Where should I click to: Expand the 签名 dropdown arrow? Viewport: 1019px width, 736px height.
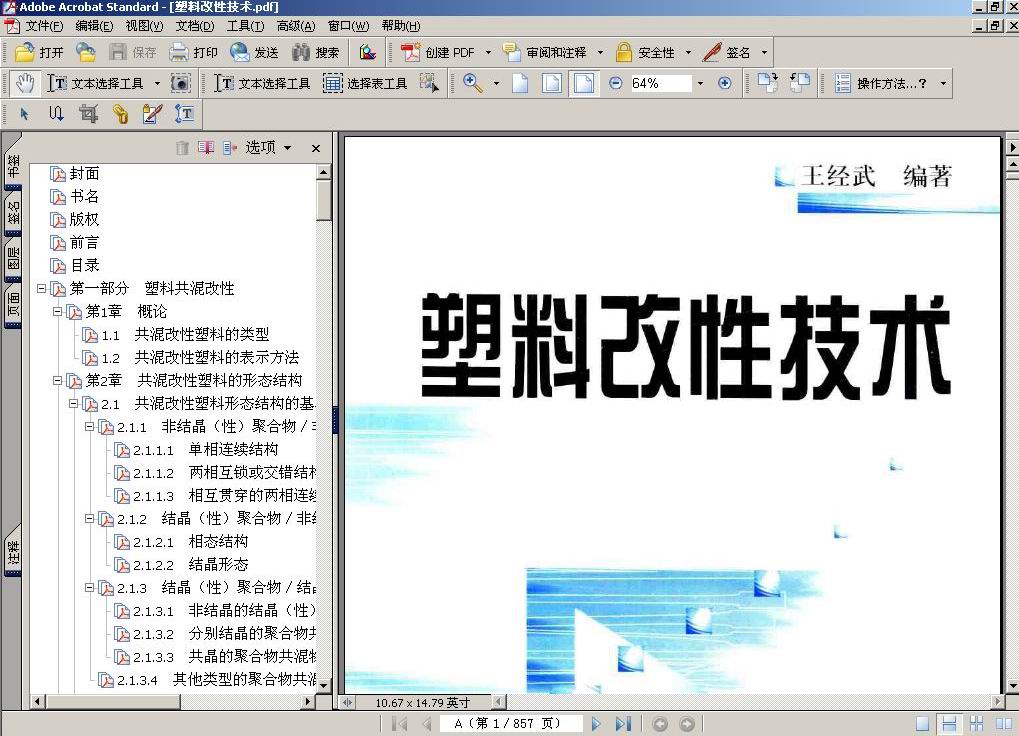point(764,52)
